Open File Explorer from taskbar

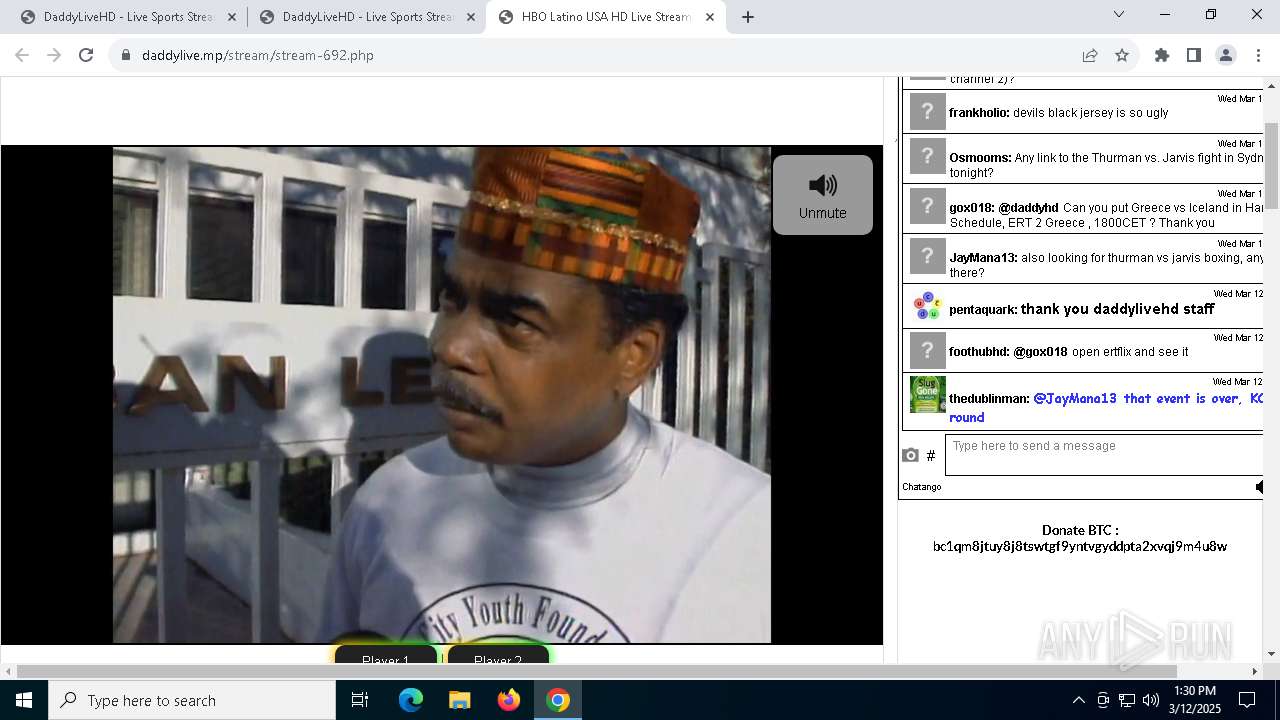click(460, 700)
